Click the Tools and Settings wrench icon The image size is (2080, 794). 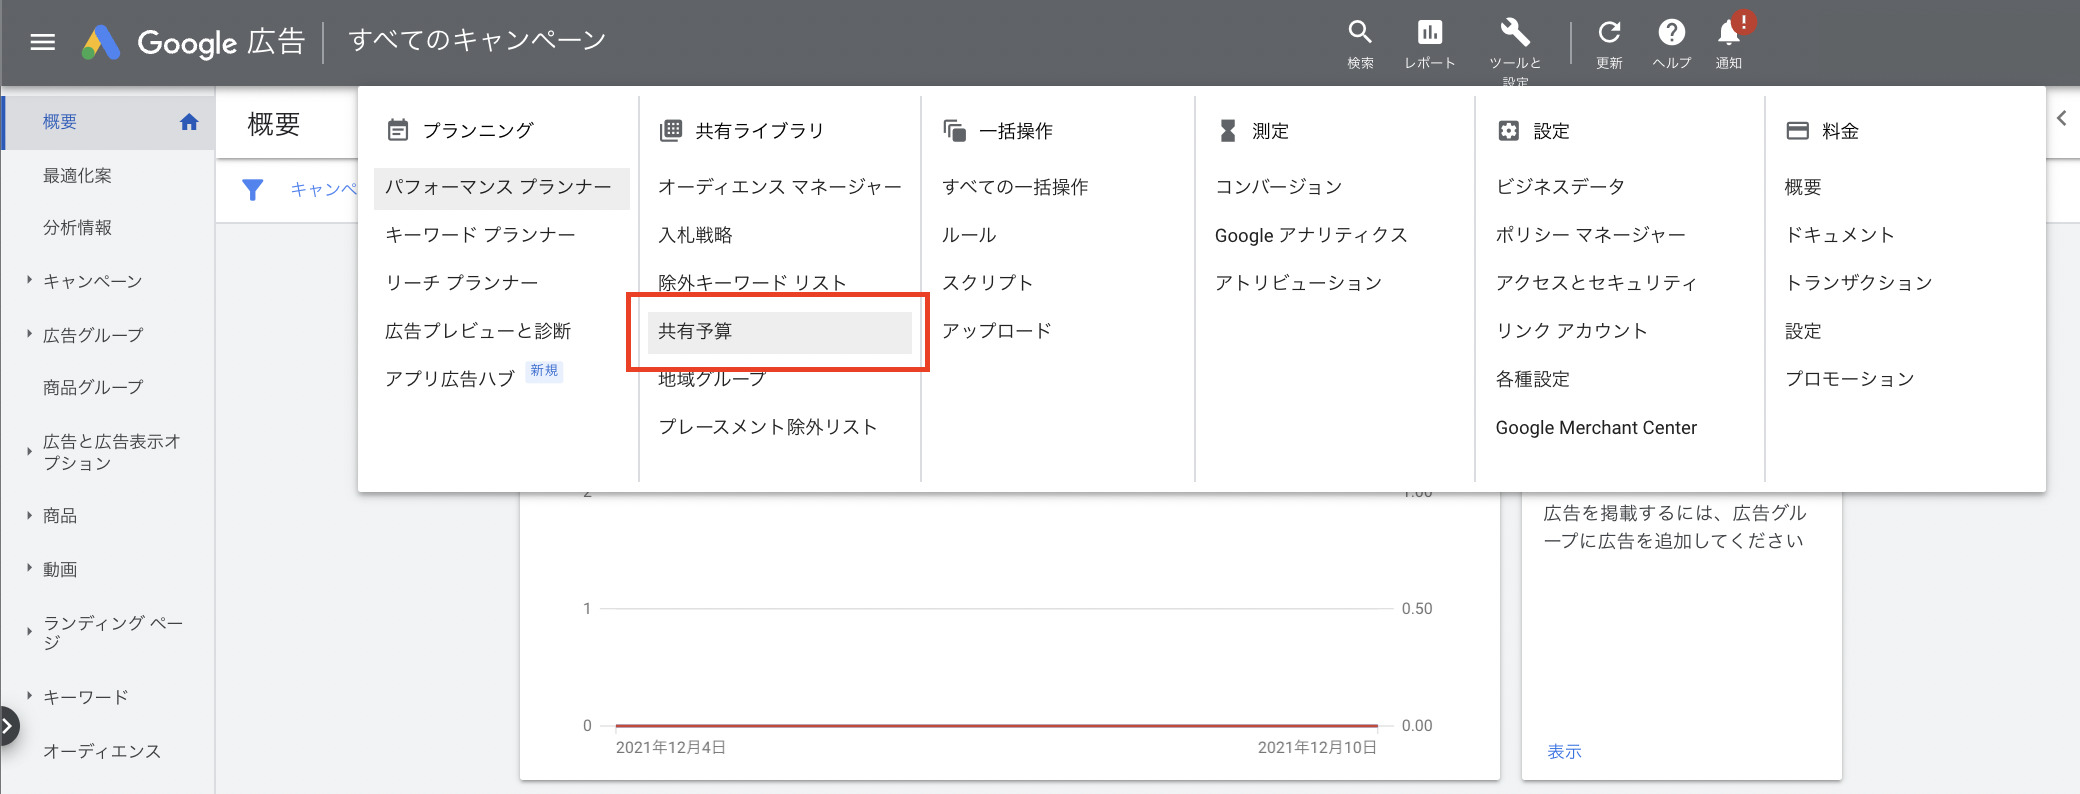[x=1514, y=33]
